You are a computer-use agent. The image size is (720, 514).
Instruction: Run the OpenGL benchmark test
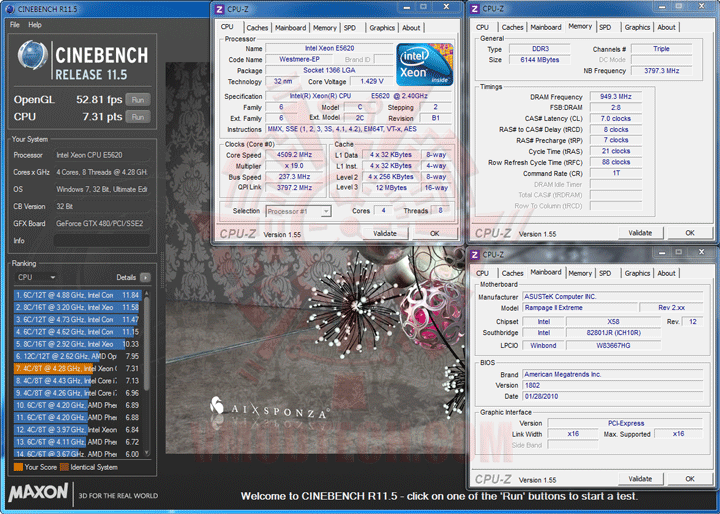click(138, 100)
